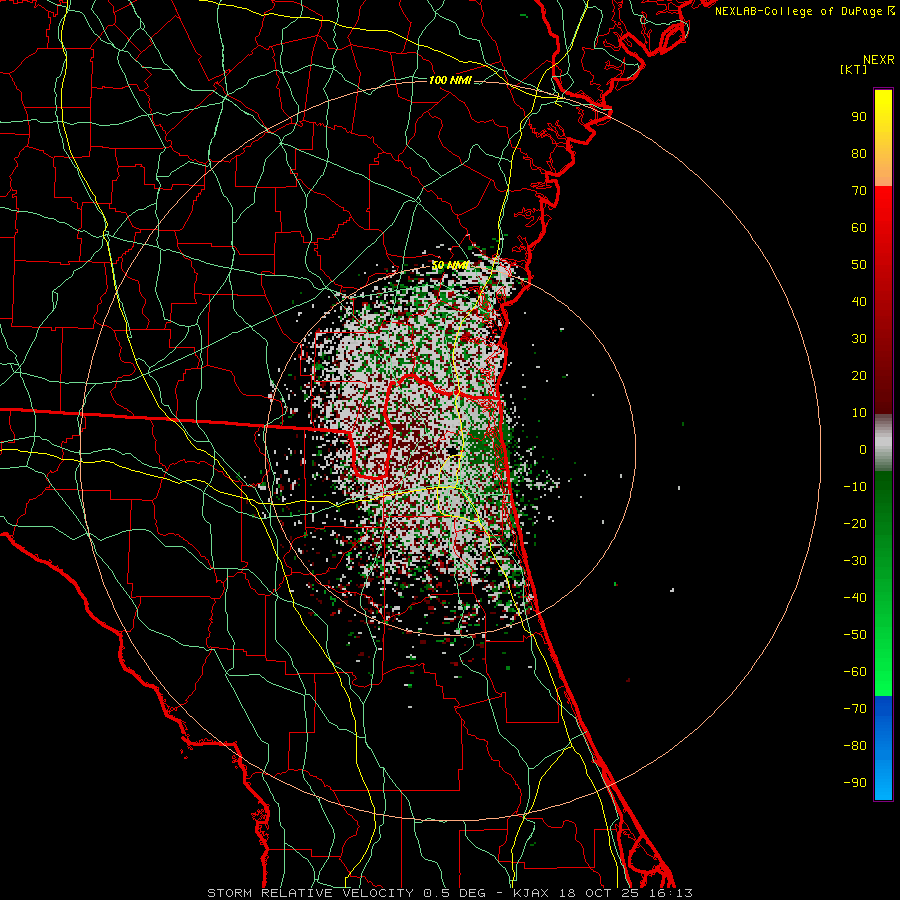The height and width of the screenshot is (900, 900).
Task: Select the -60 knot scale label
Action: pos(855,672)
